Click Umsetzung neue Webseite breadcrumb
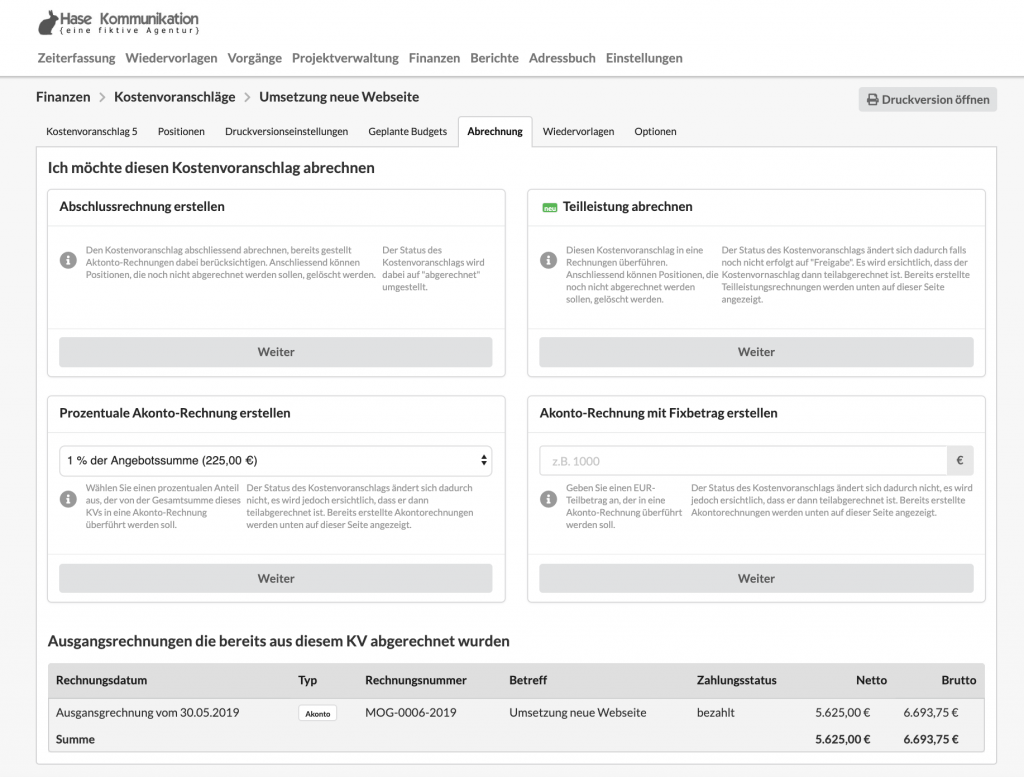Viewport: 1024px width, 777px height. pos(339,97)
